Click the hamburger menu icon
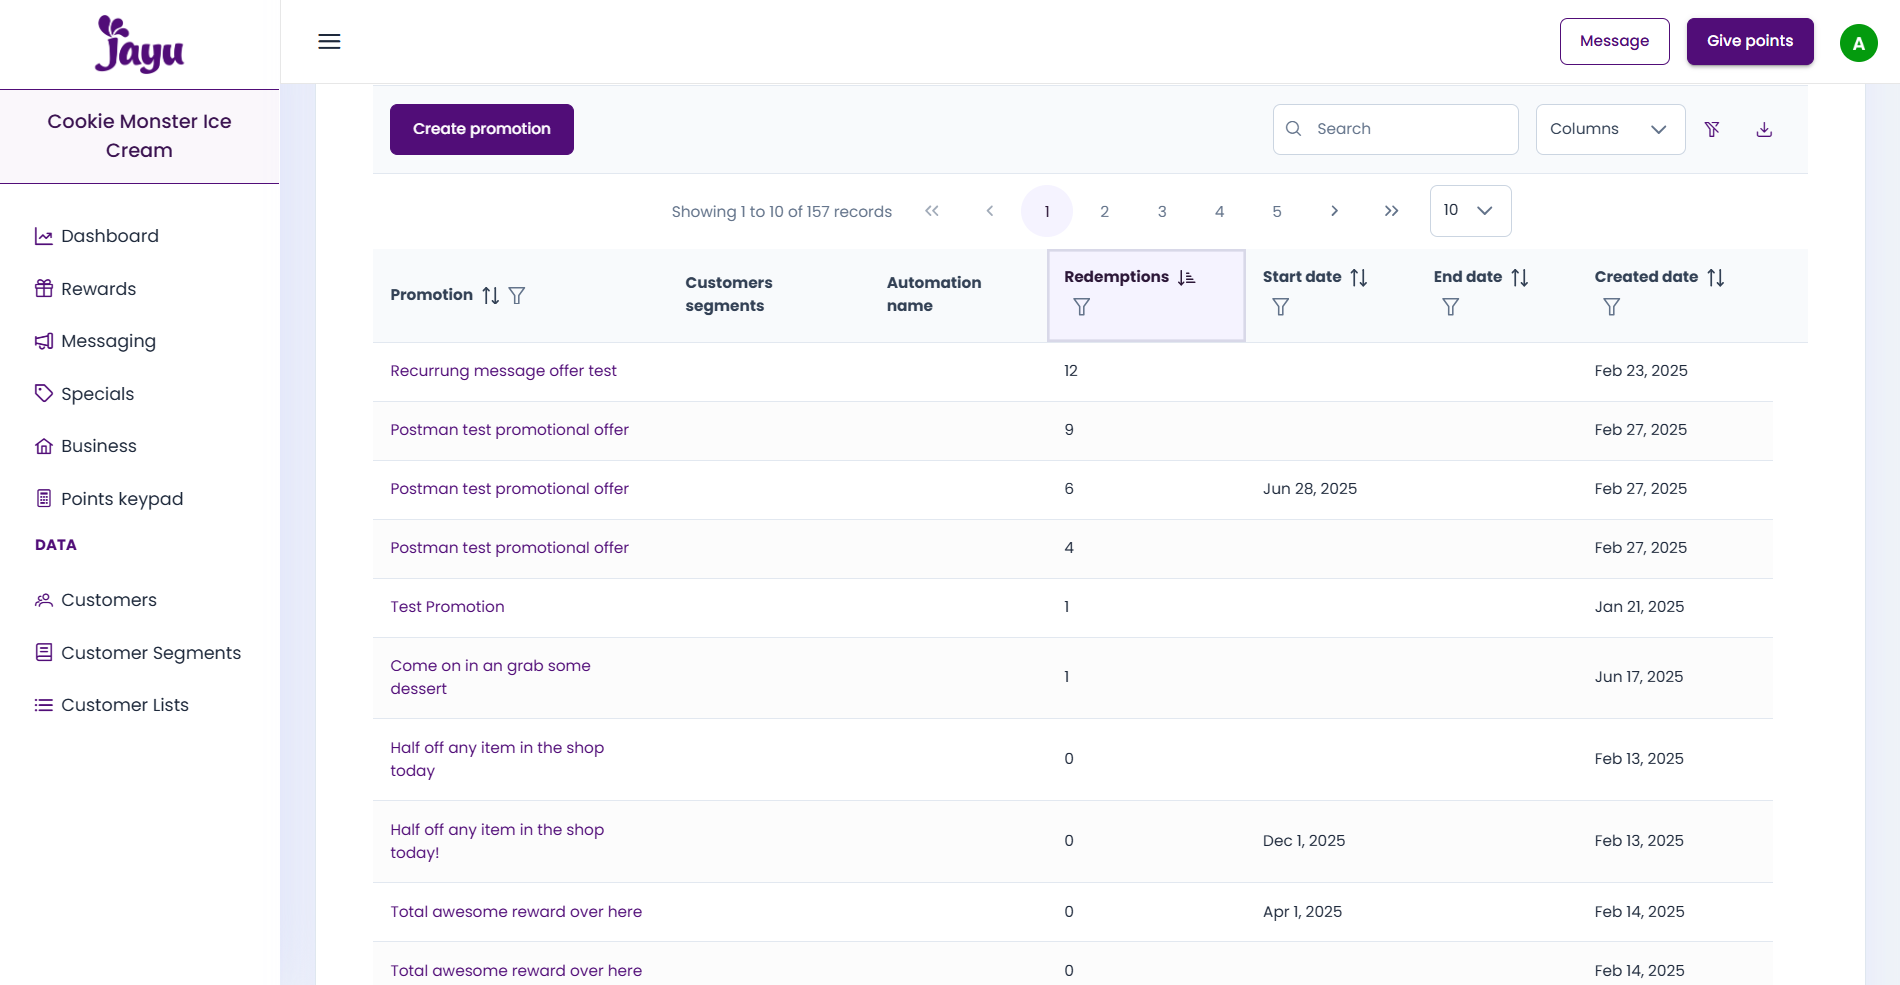Image resolution: width=1900 pixels, height=985 pixels. (329, 41)
